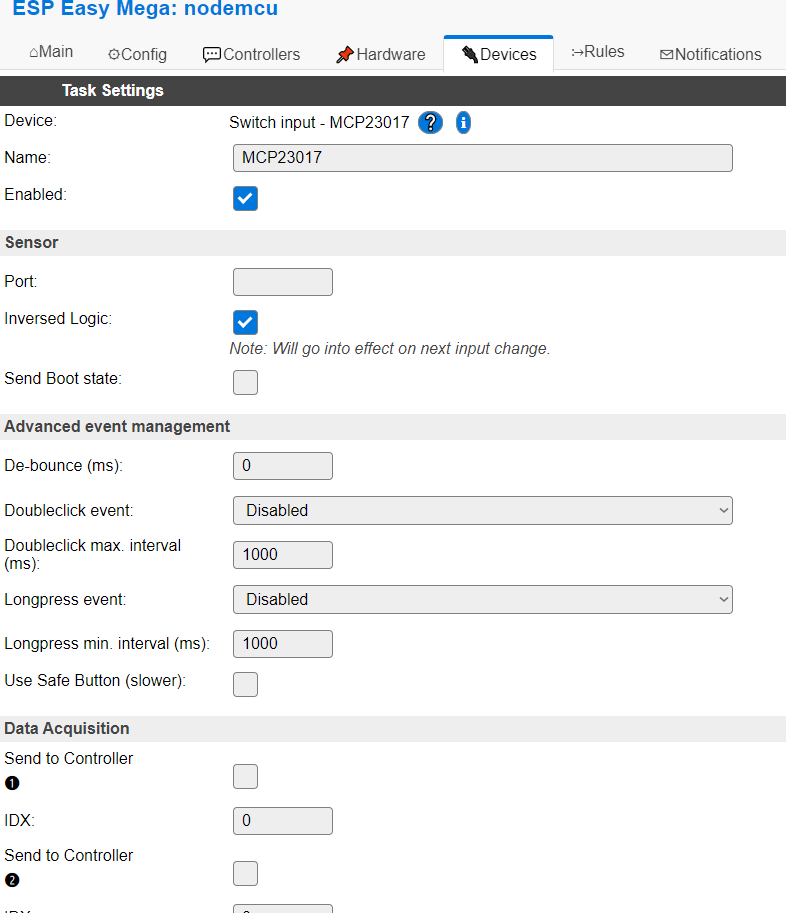Click the Sensor section heading
This screenshot has height=913, width=786.
tap(31, 243)
